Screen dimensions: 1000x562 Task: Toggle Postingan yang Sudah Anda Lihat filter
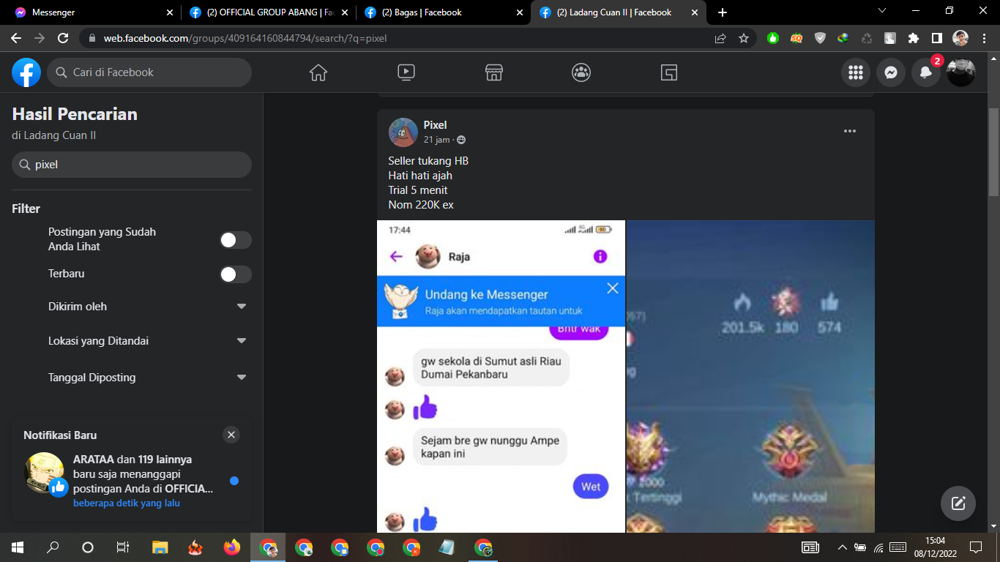[235, 240]
